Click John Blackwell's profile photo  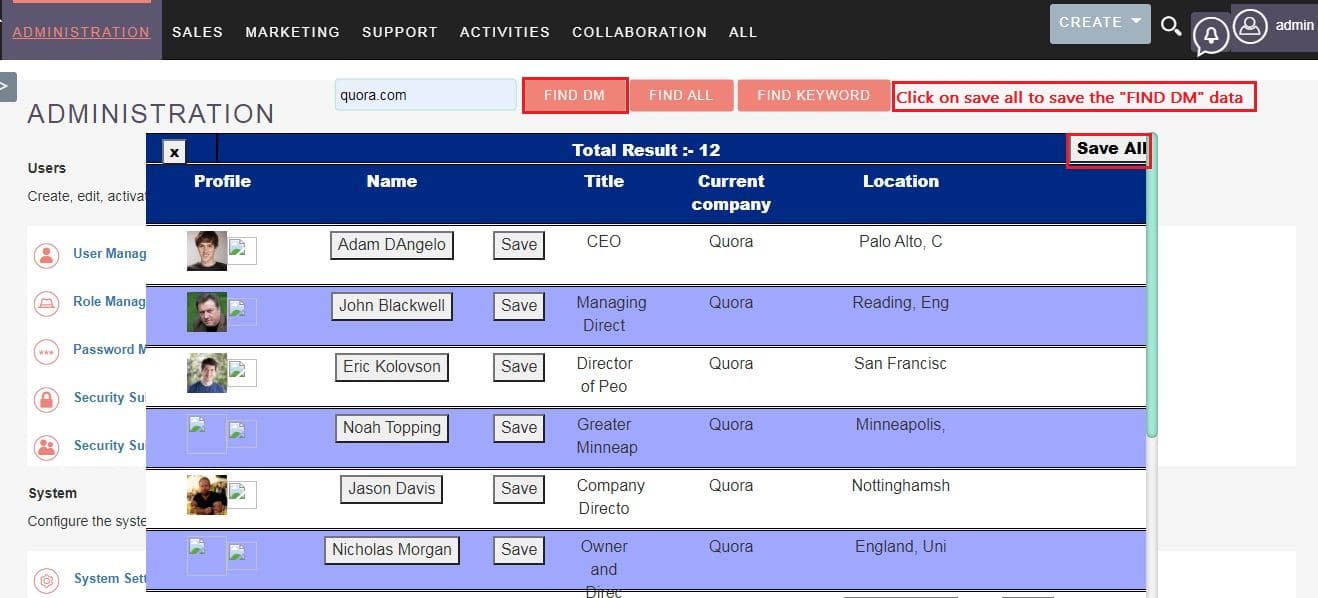pyautogui.click(x=207, y=312)
